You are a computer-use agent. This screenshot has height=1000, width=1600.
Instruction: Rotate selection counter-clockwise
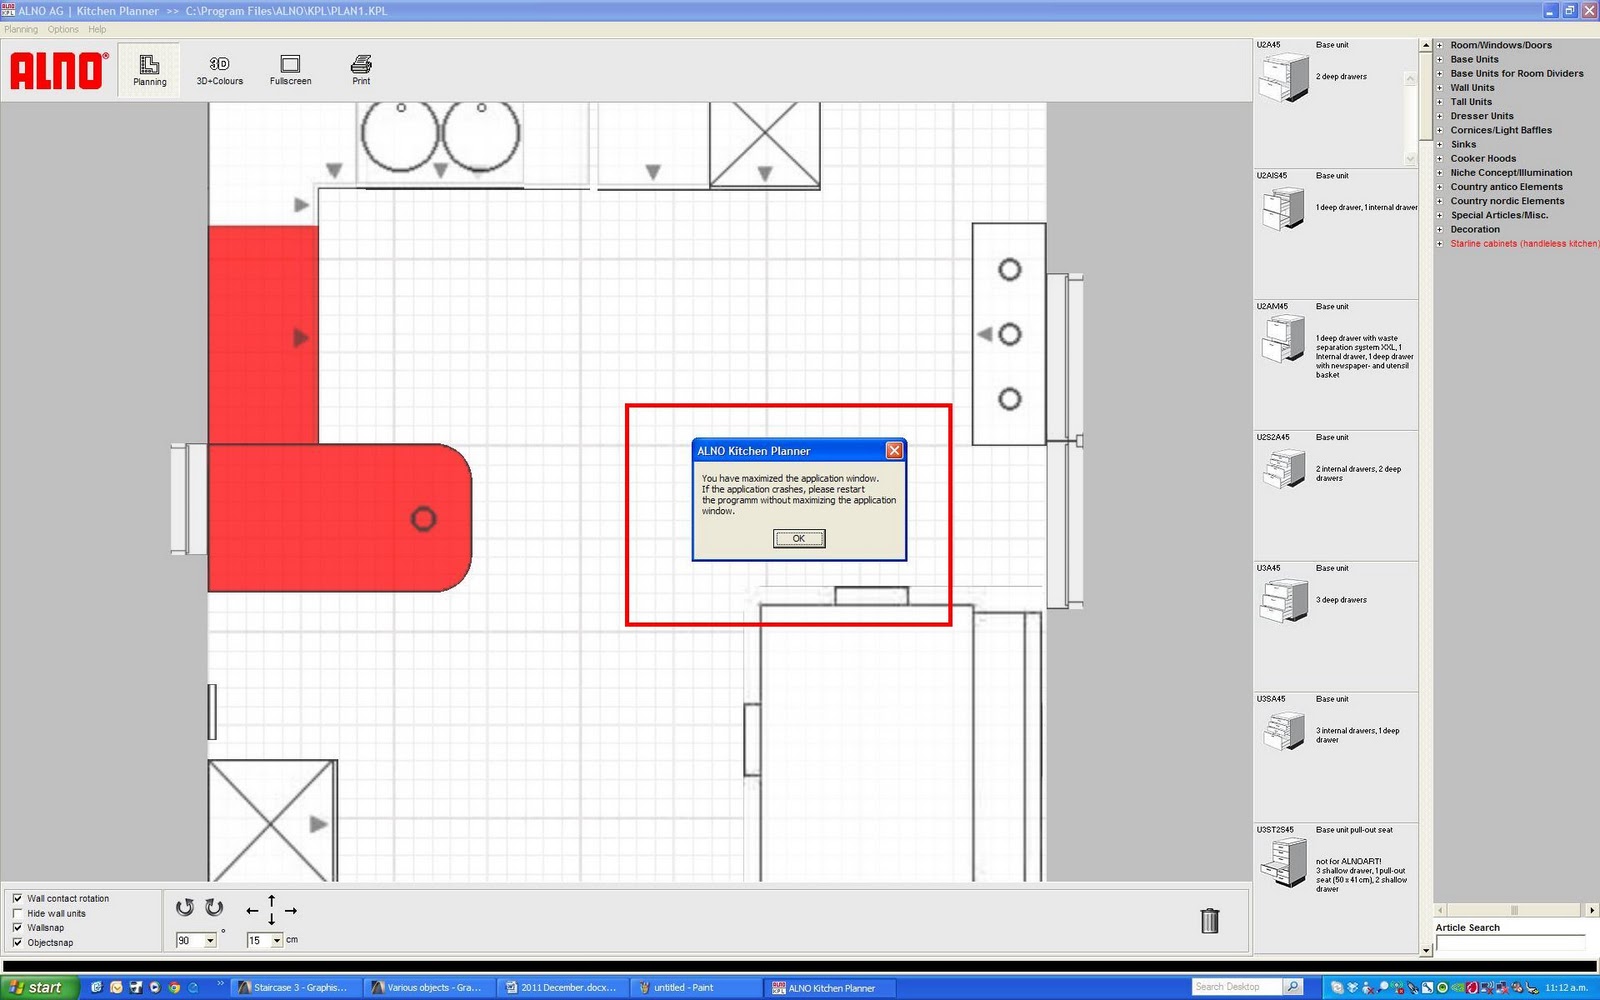click(x=185, y=908)
